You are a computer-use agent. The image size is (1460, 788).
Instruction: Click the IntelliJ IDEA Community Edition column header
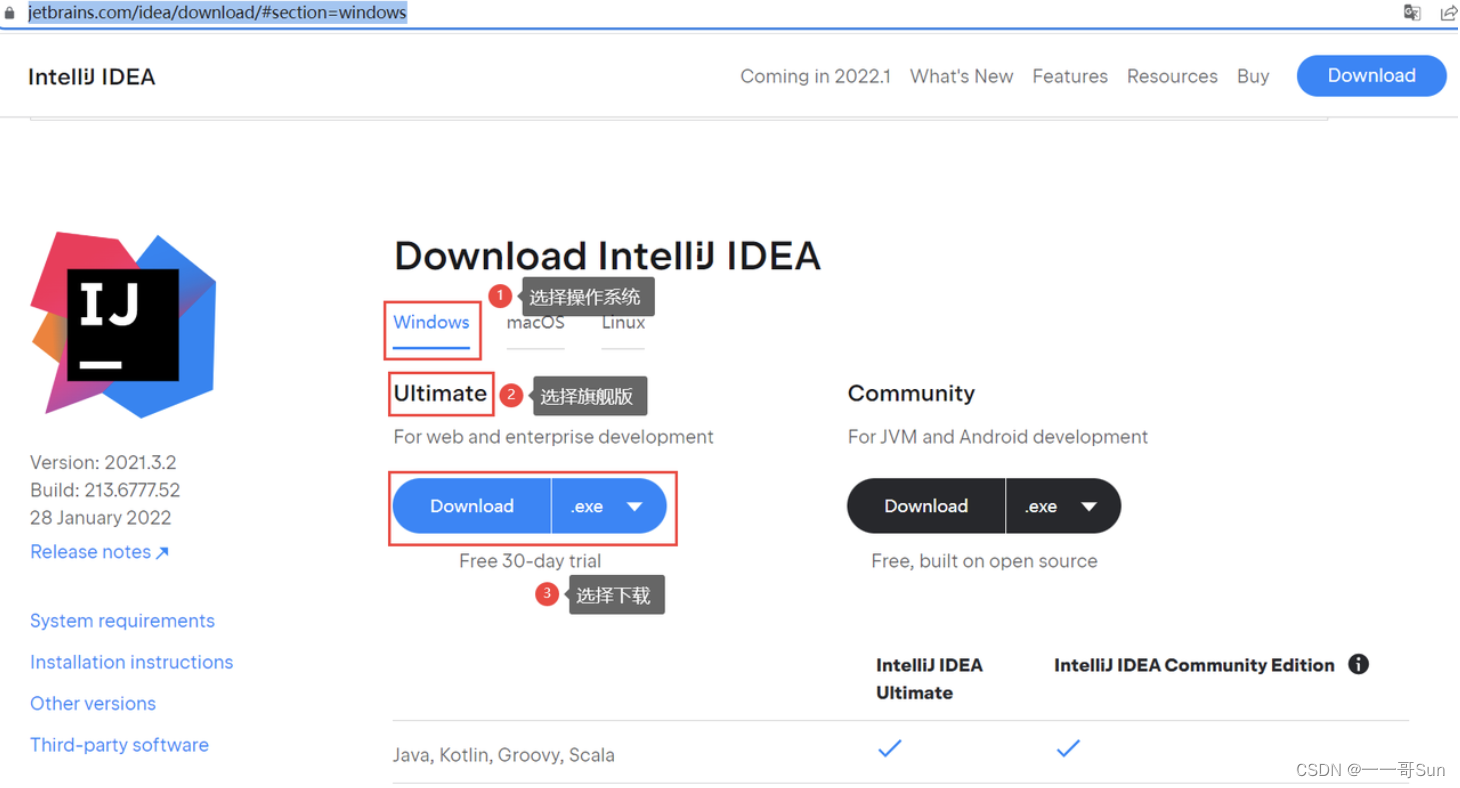(x=1194, y=665)
